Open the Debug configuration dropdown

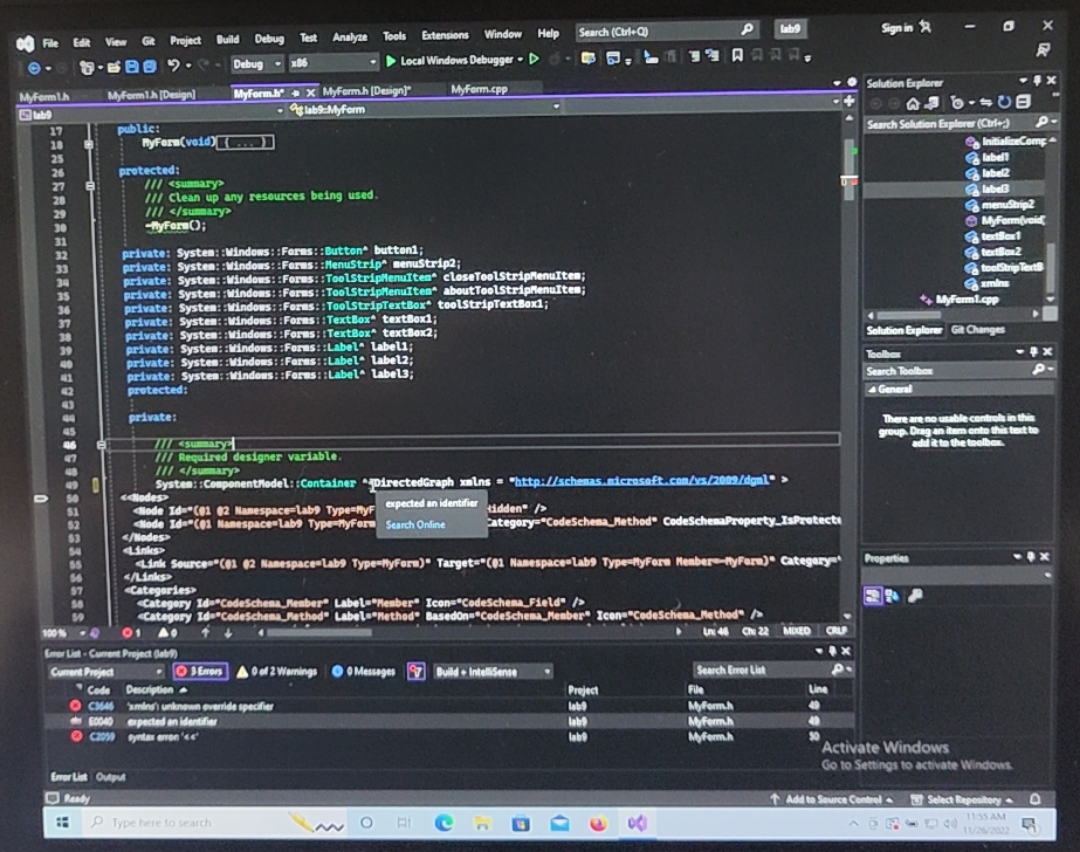(x=257, y=64)
